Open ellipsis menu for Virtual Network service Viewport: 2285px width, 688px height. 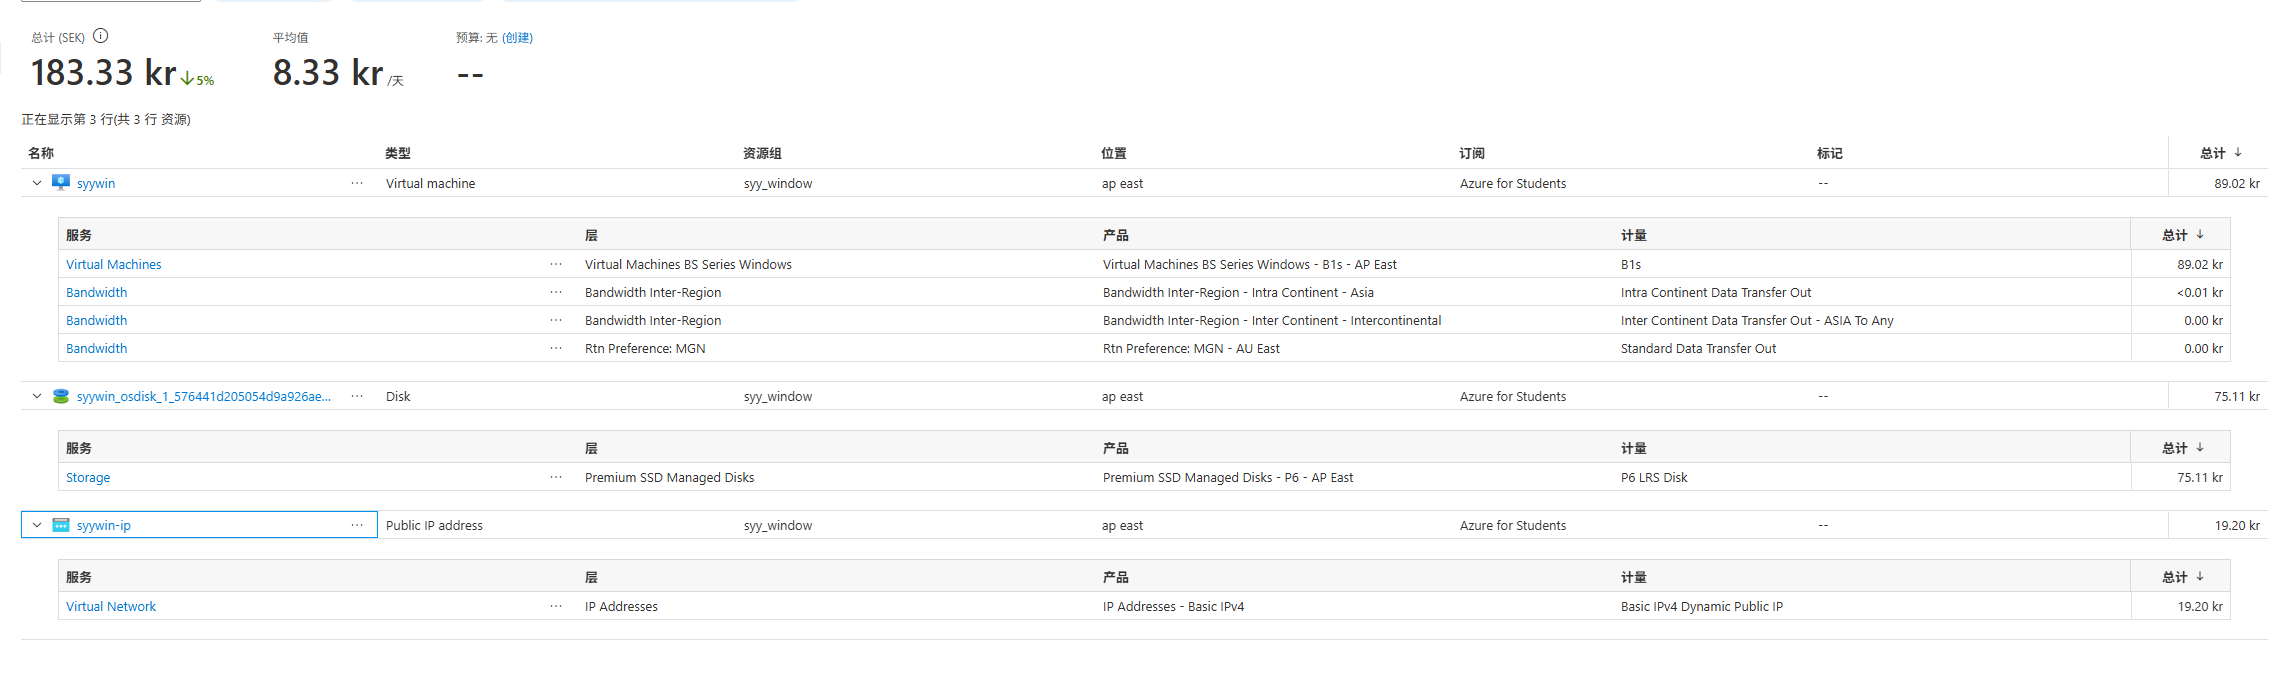coord(556,606)
